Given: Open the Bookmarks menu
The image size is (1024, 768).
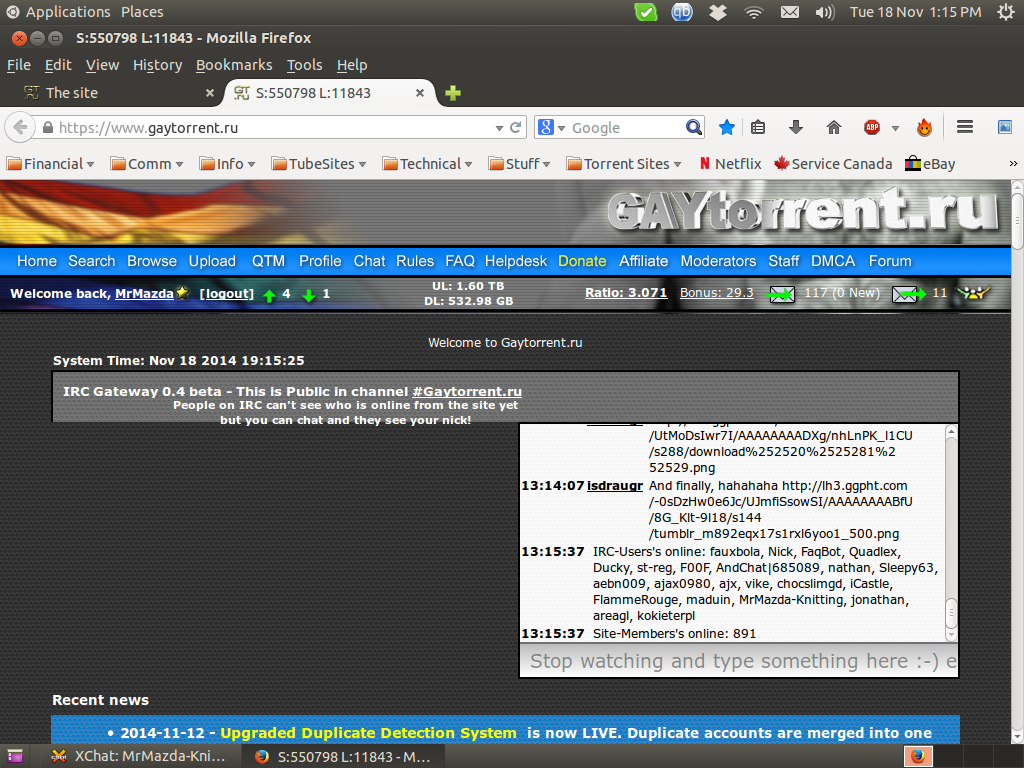Looking at the screenshot, I should point(234,65).
